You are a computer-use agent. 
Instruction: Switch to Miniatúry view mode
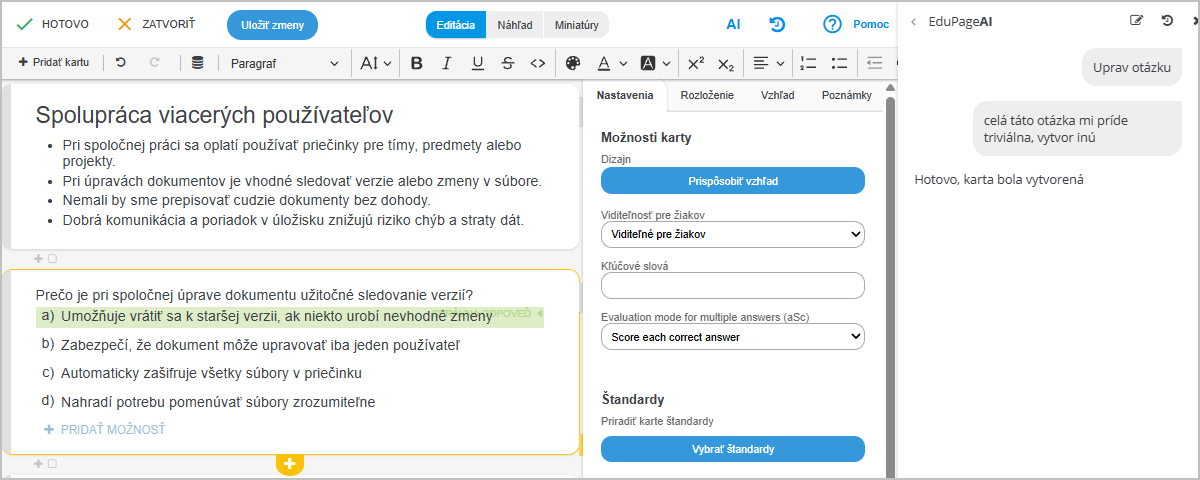click(577, 24)
